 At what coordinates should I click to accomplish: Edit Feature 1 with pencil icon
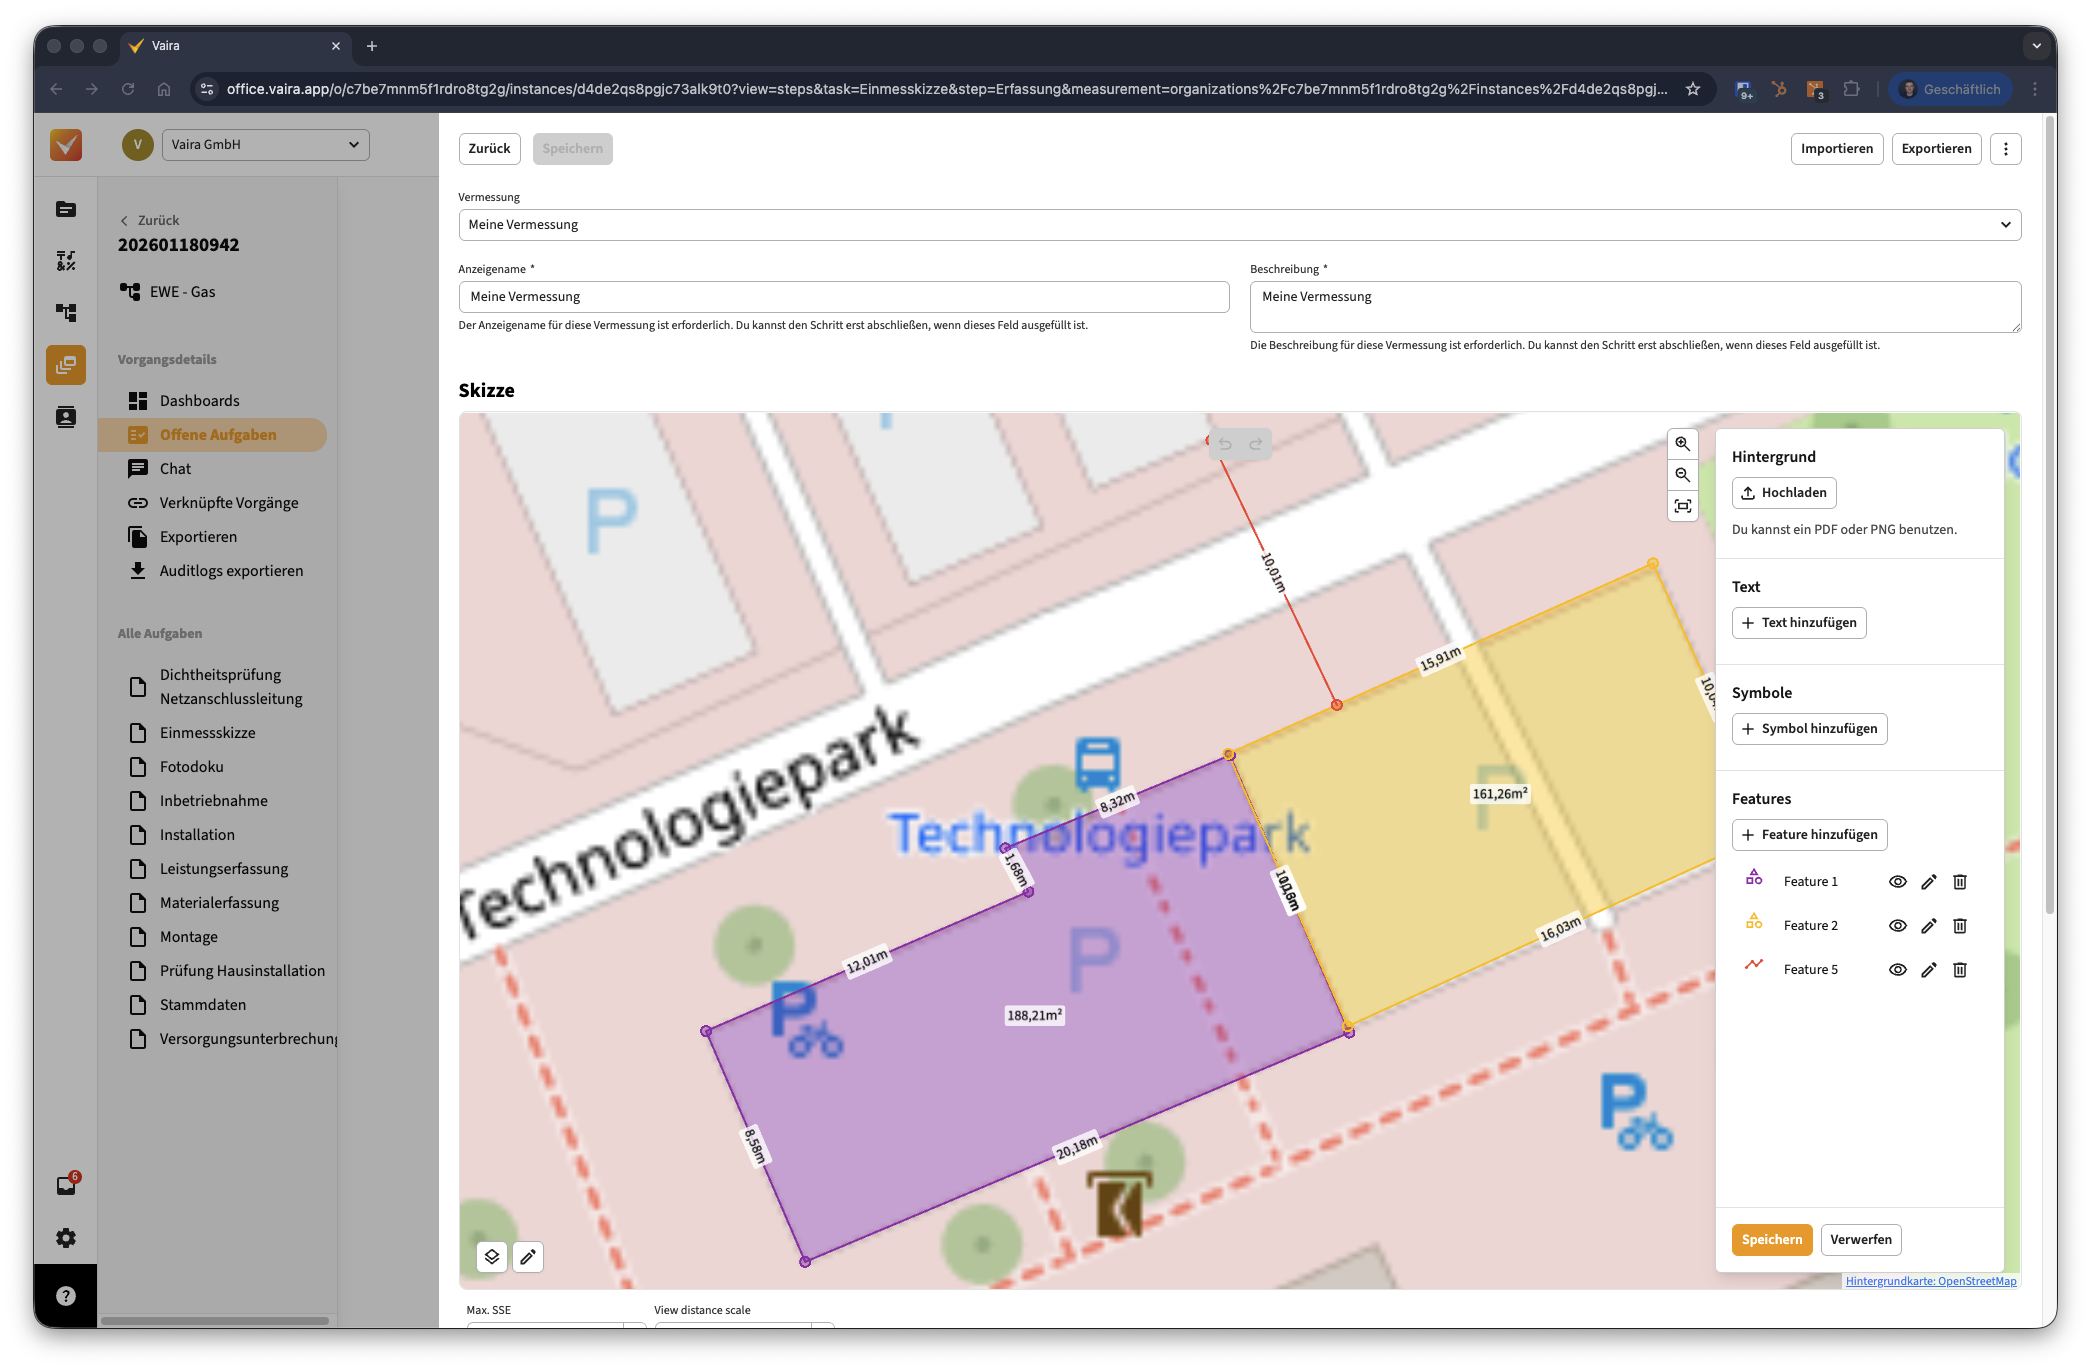click(x=1929, y=882)
